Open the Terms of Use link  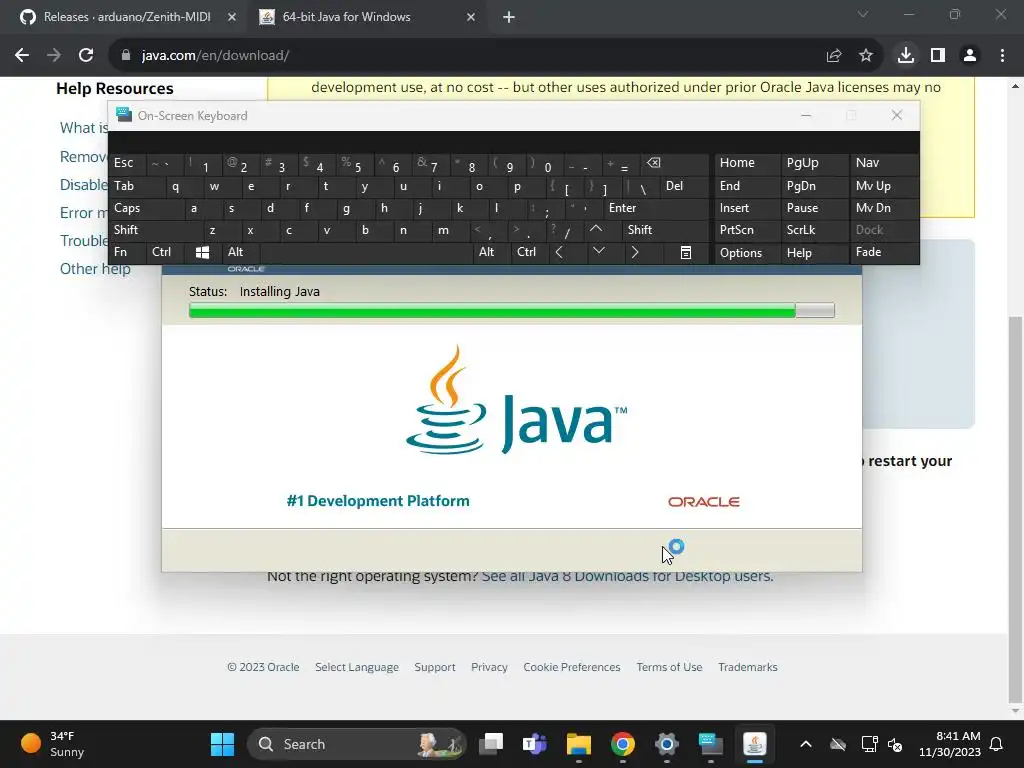click(x=669, y=667)
